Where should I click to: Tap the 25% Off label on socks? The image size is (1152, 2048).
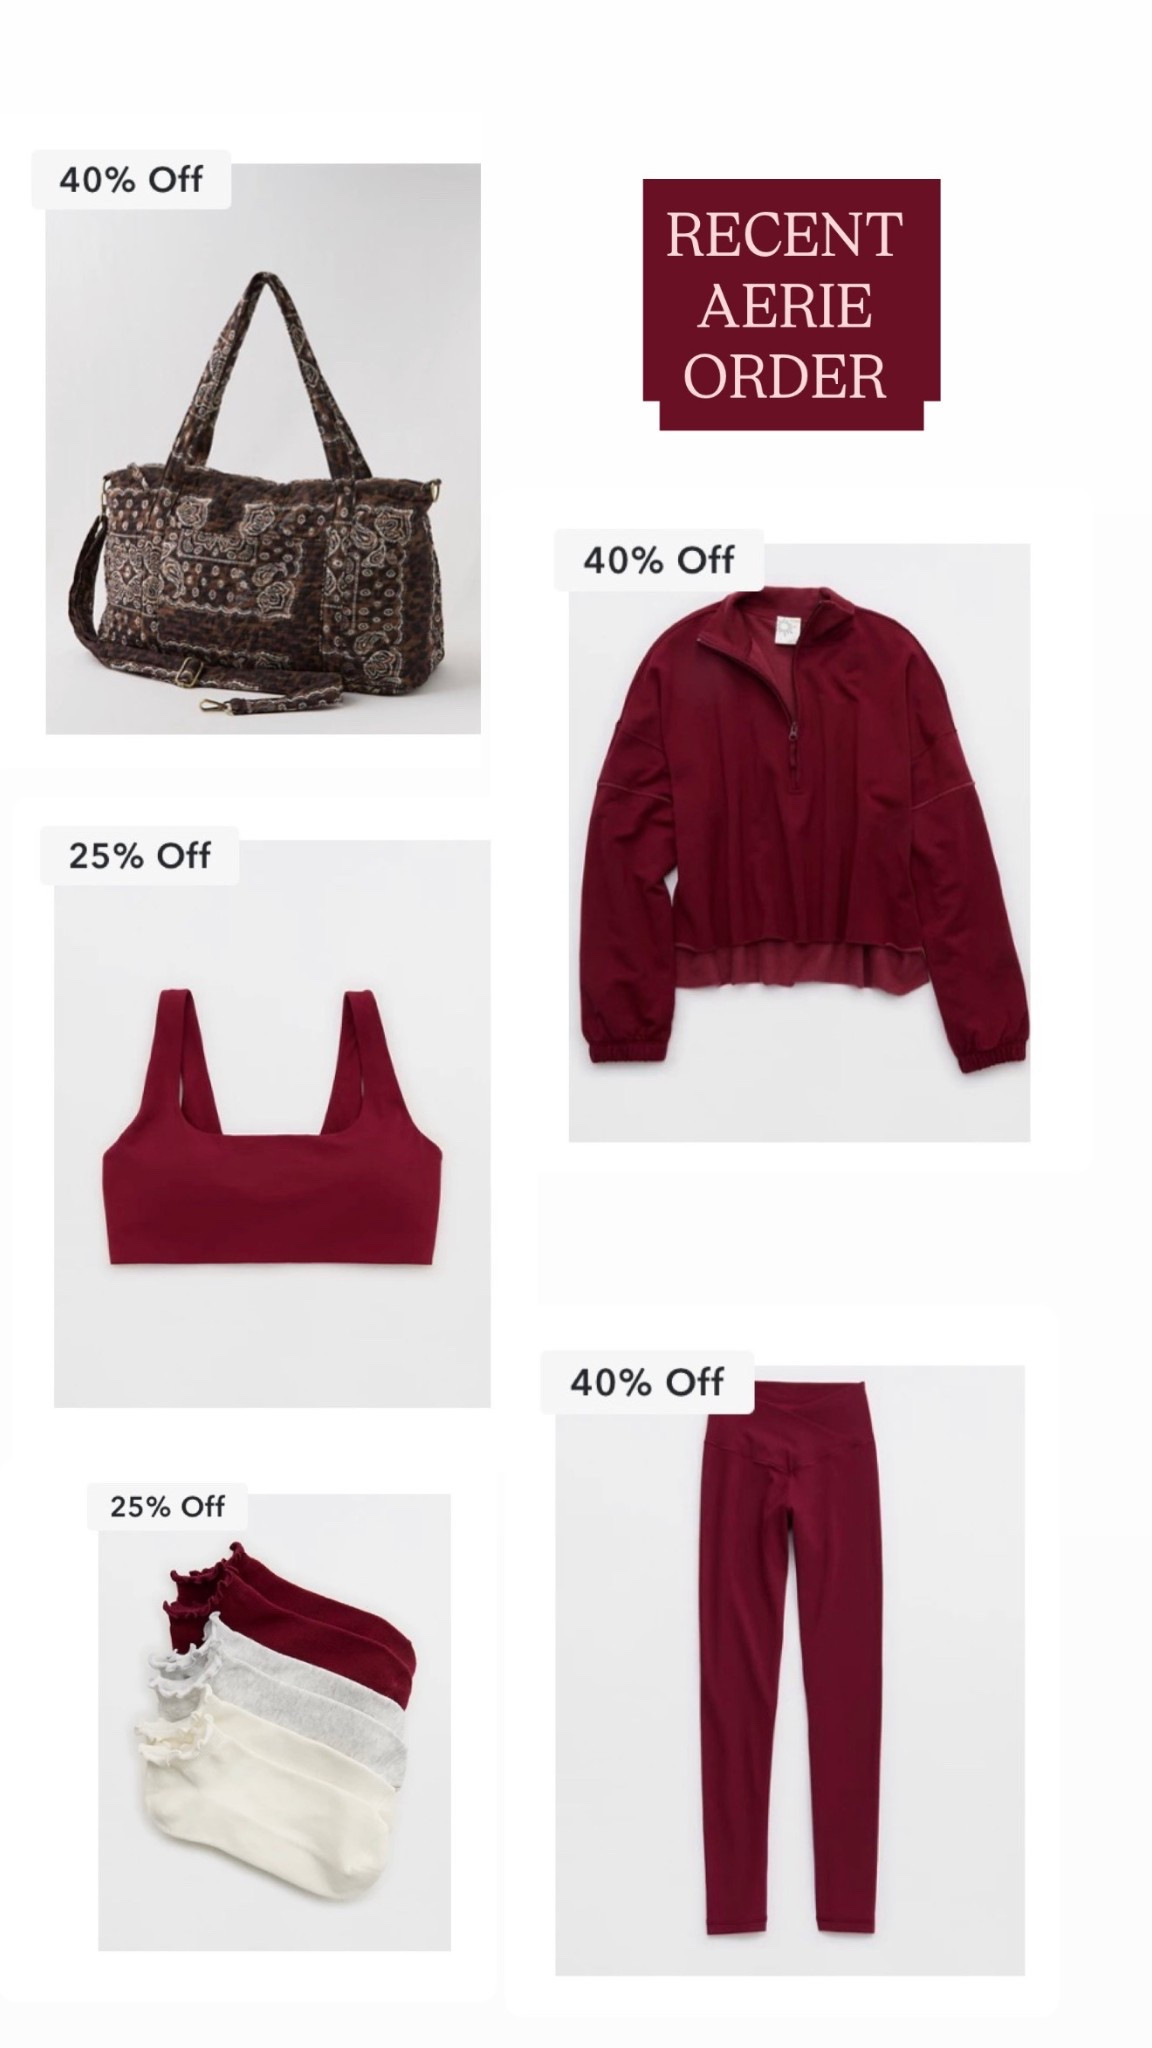(x=168, y=1506)
